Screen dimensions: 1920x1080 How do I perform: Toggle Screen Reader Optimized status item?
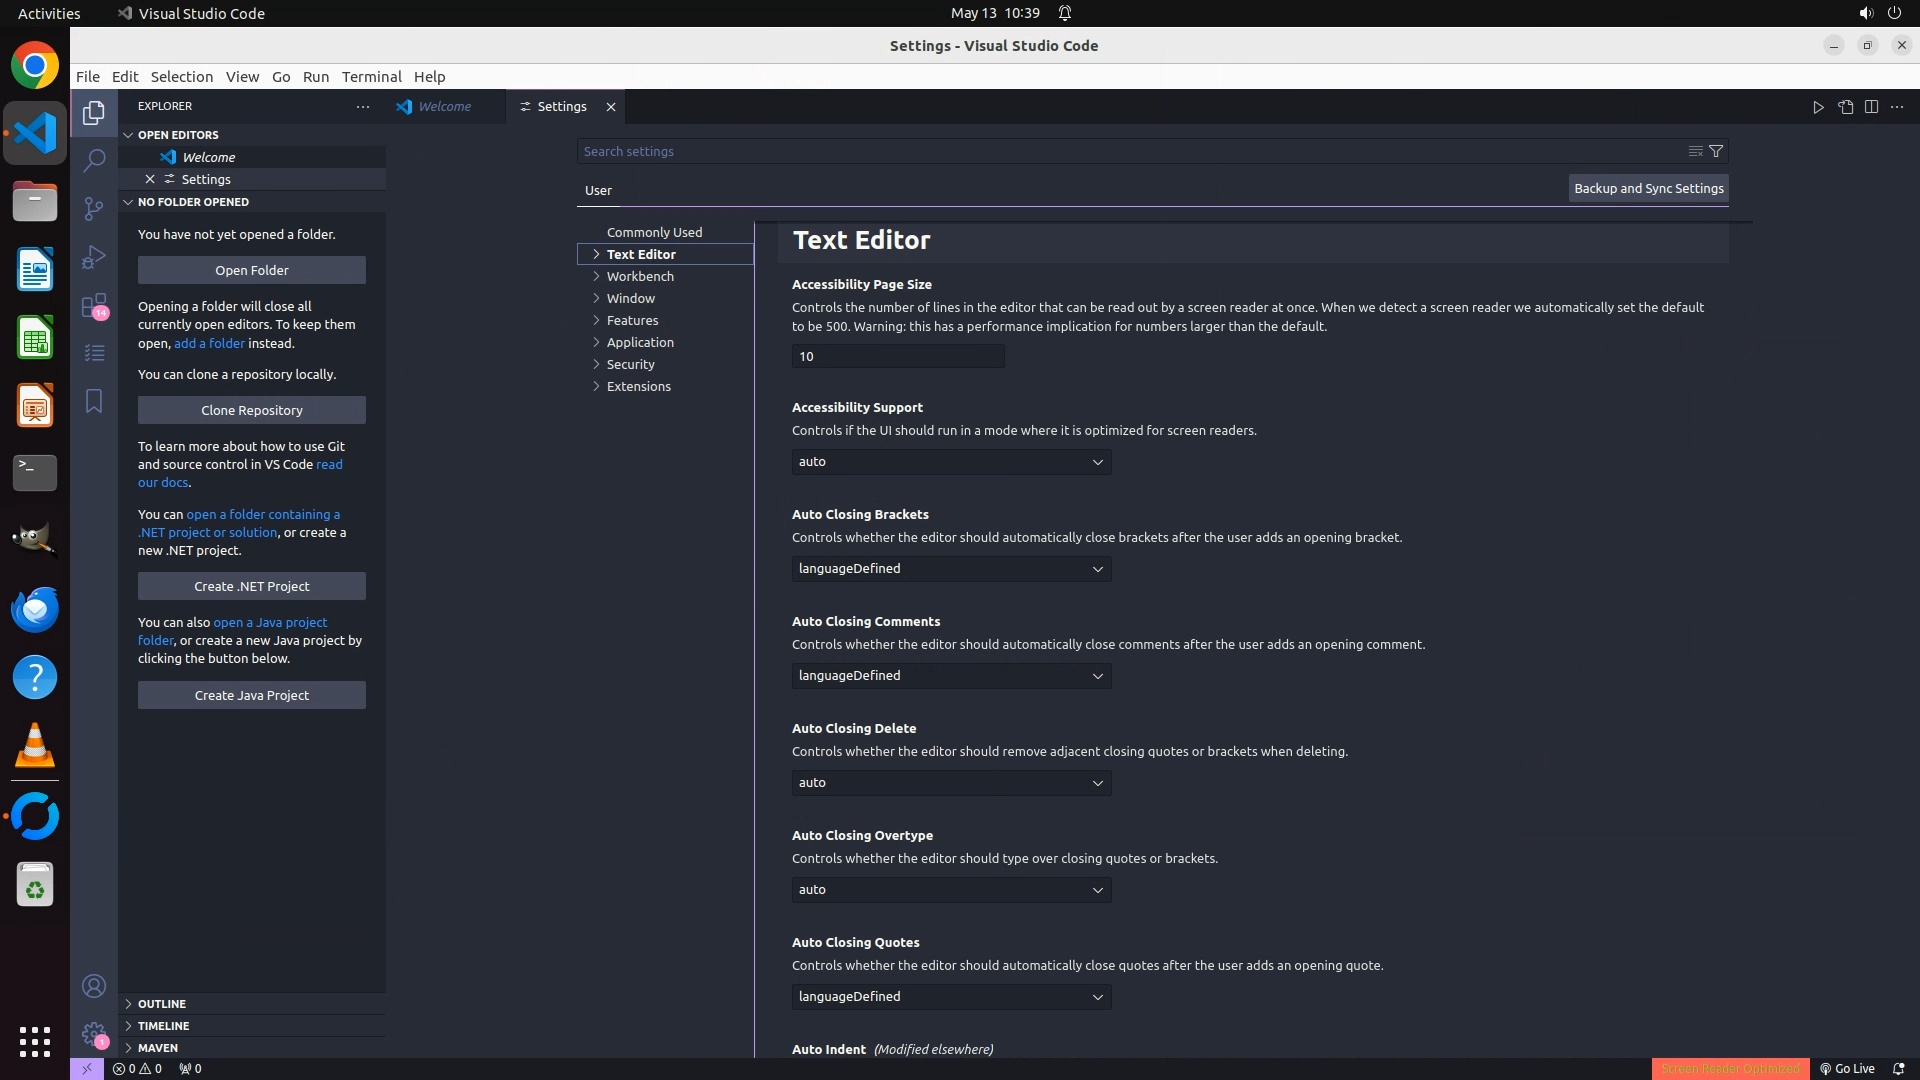click(x=1729, y=1068)
